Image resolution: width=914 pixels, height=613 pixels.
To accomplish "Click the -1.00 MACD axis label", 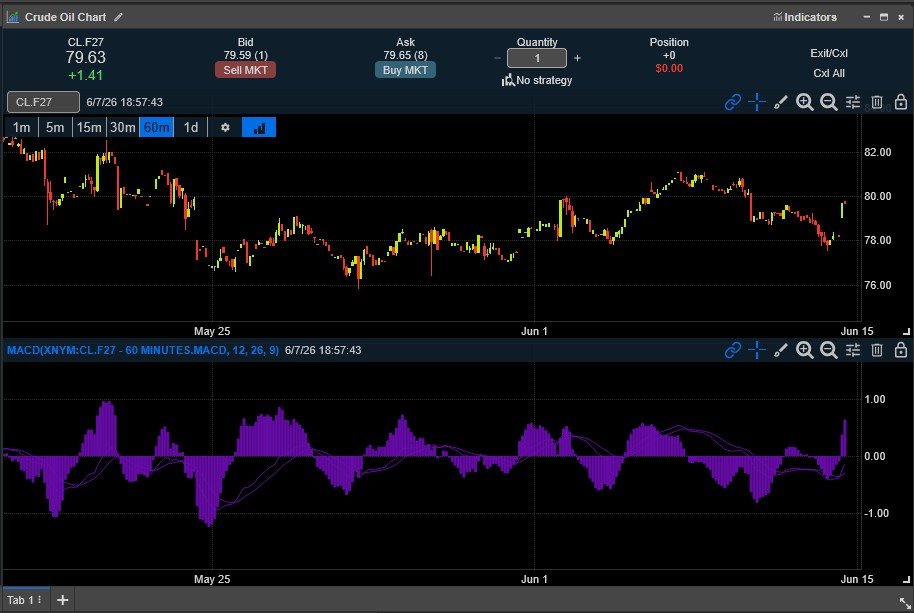I will (x=876, y=513).
